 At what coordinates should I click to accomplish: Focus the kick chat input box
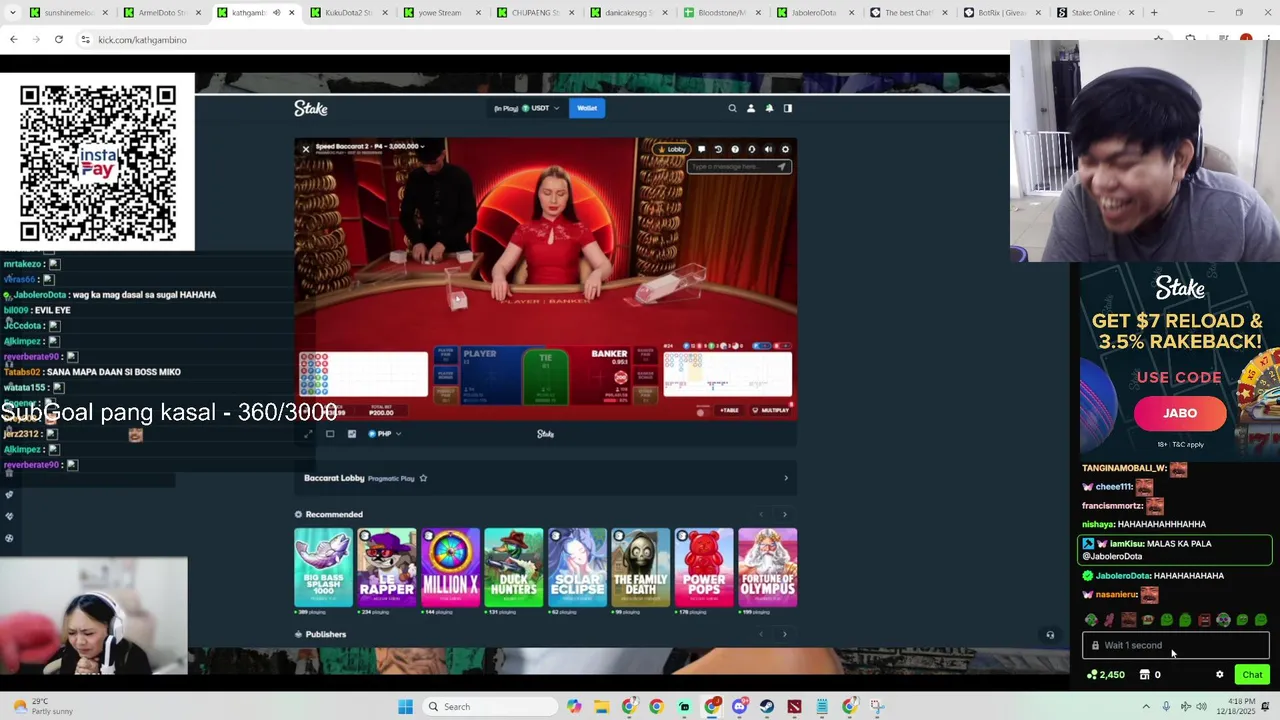(x=1176, y=646)
